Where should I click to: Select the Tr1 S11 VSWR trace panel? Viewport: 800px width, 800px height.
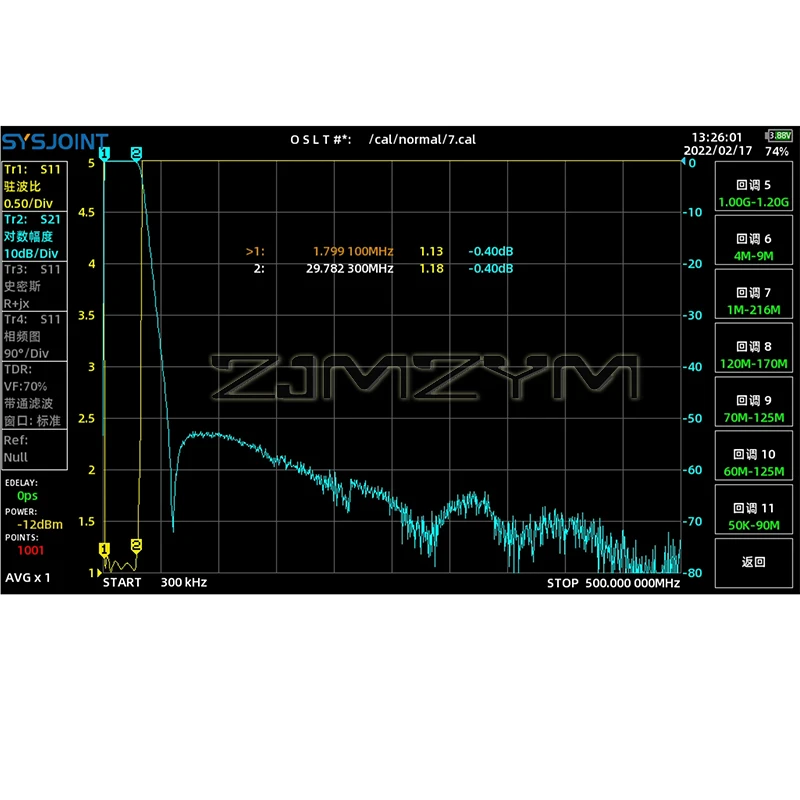click(x=34, y=186)
